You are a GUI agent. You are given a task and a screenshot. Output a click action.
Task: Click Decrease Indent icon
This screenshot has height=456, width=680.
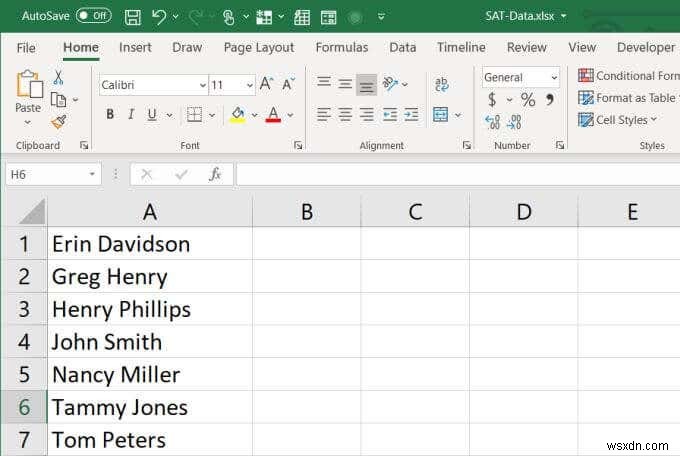click(x=389, y=115)
